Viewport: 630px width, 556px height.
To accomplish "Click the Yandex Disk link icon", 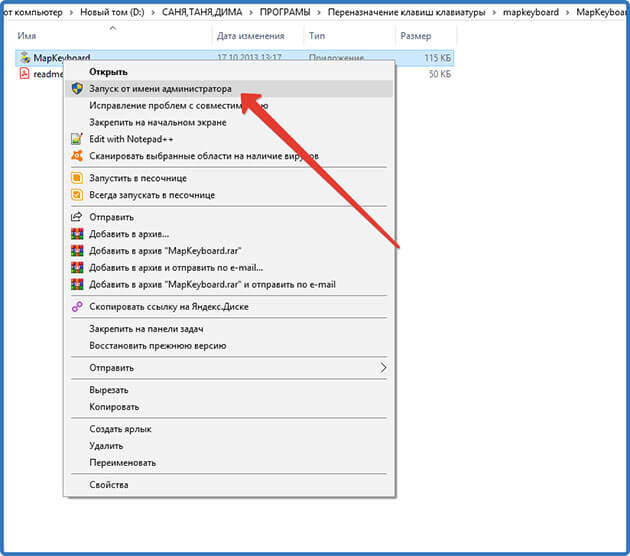I will (77, 307).
